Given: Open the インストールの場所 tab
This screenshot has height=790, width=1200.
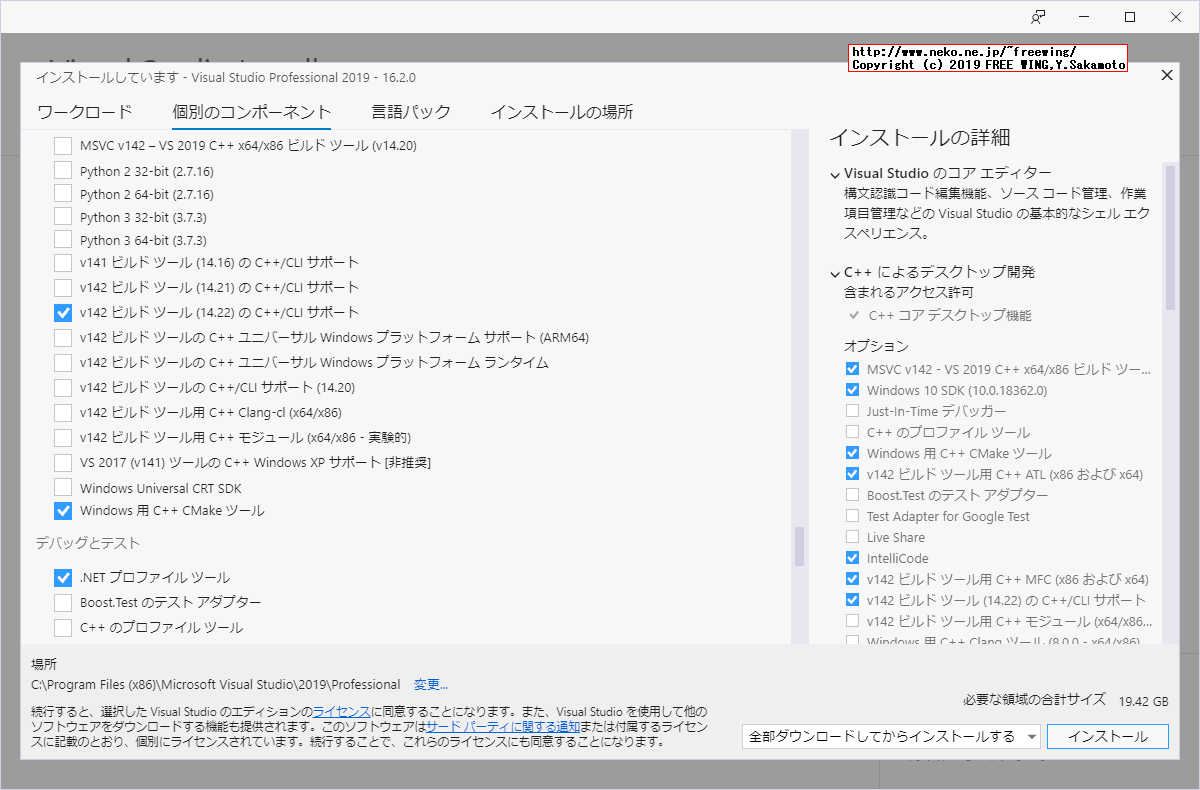Looking at the screenshot, I should click(561, 112).
